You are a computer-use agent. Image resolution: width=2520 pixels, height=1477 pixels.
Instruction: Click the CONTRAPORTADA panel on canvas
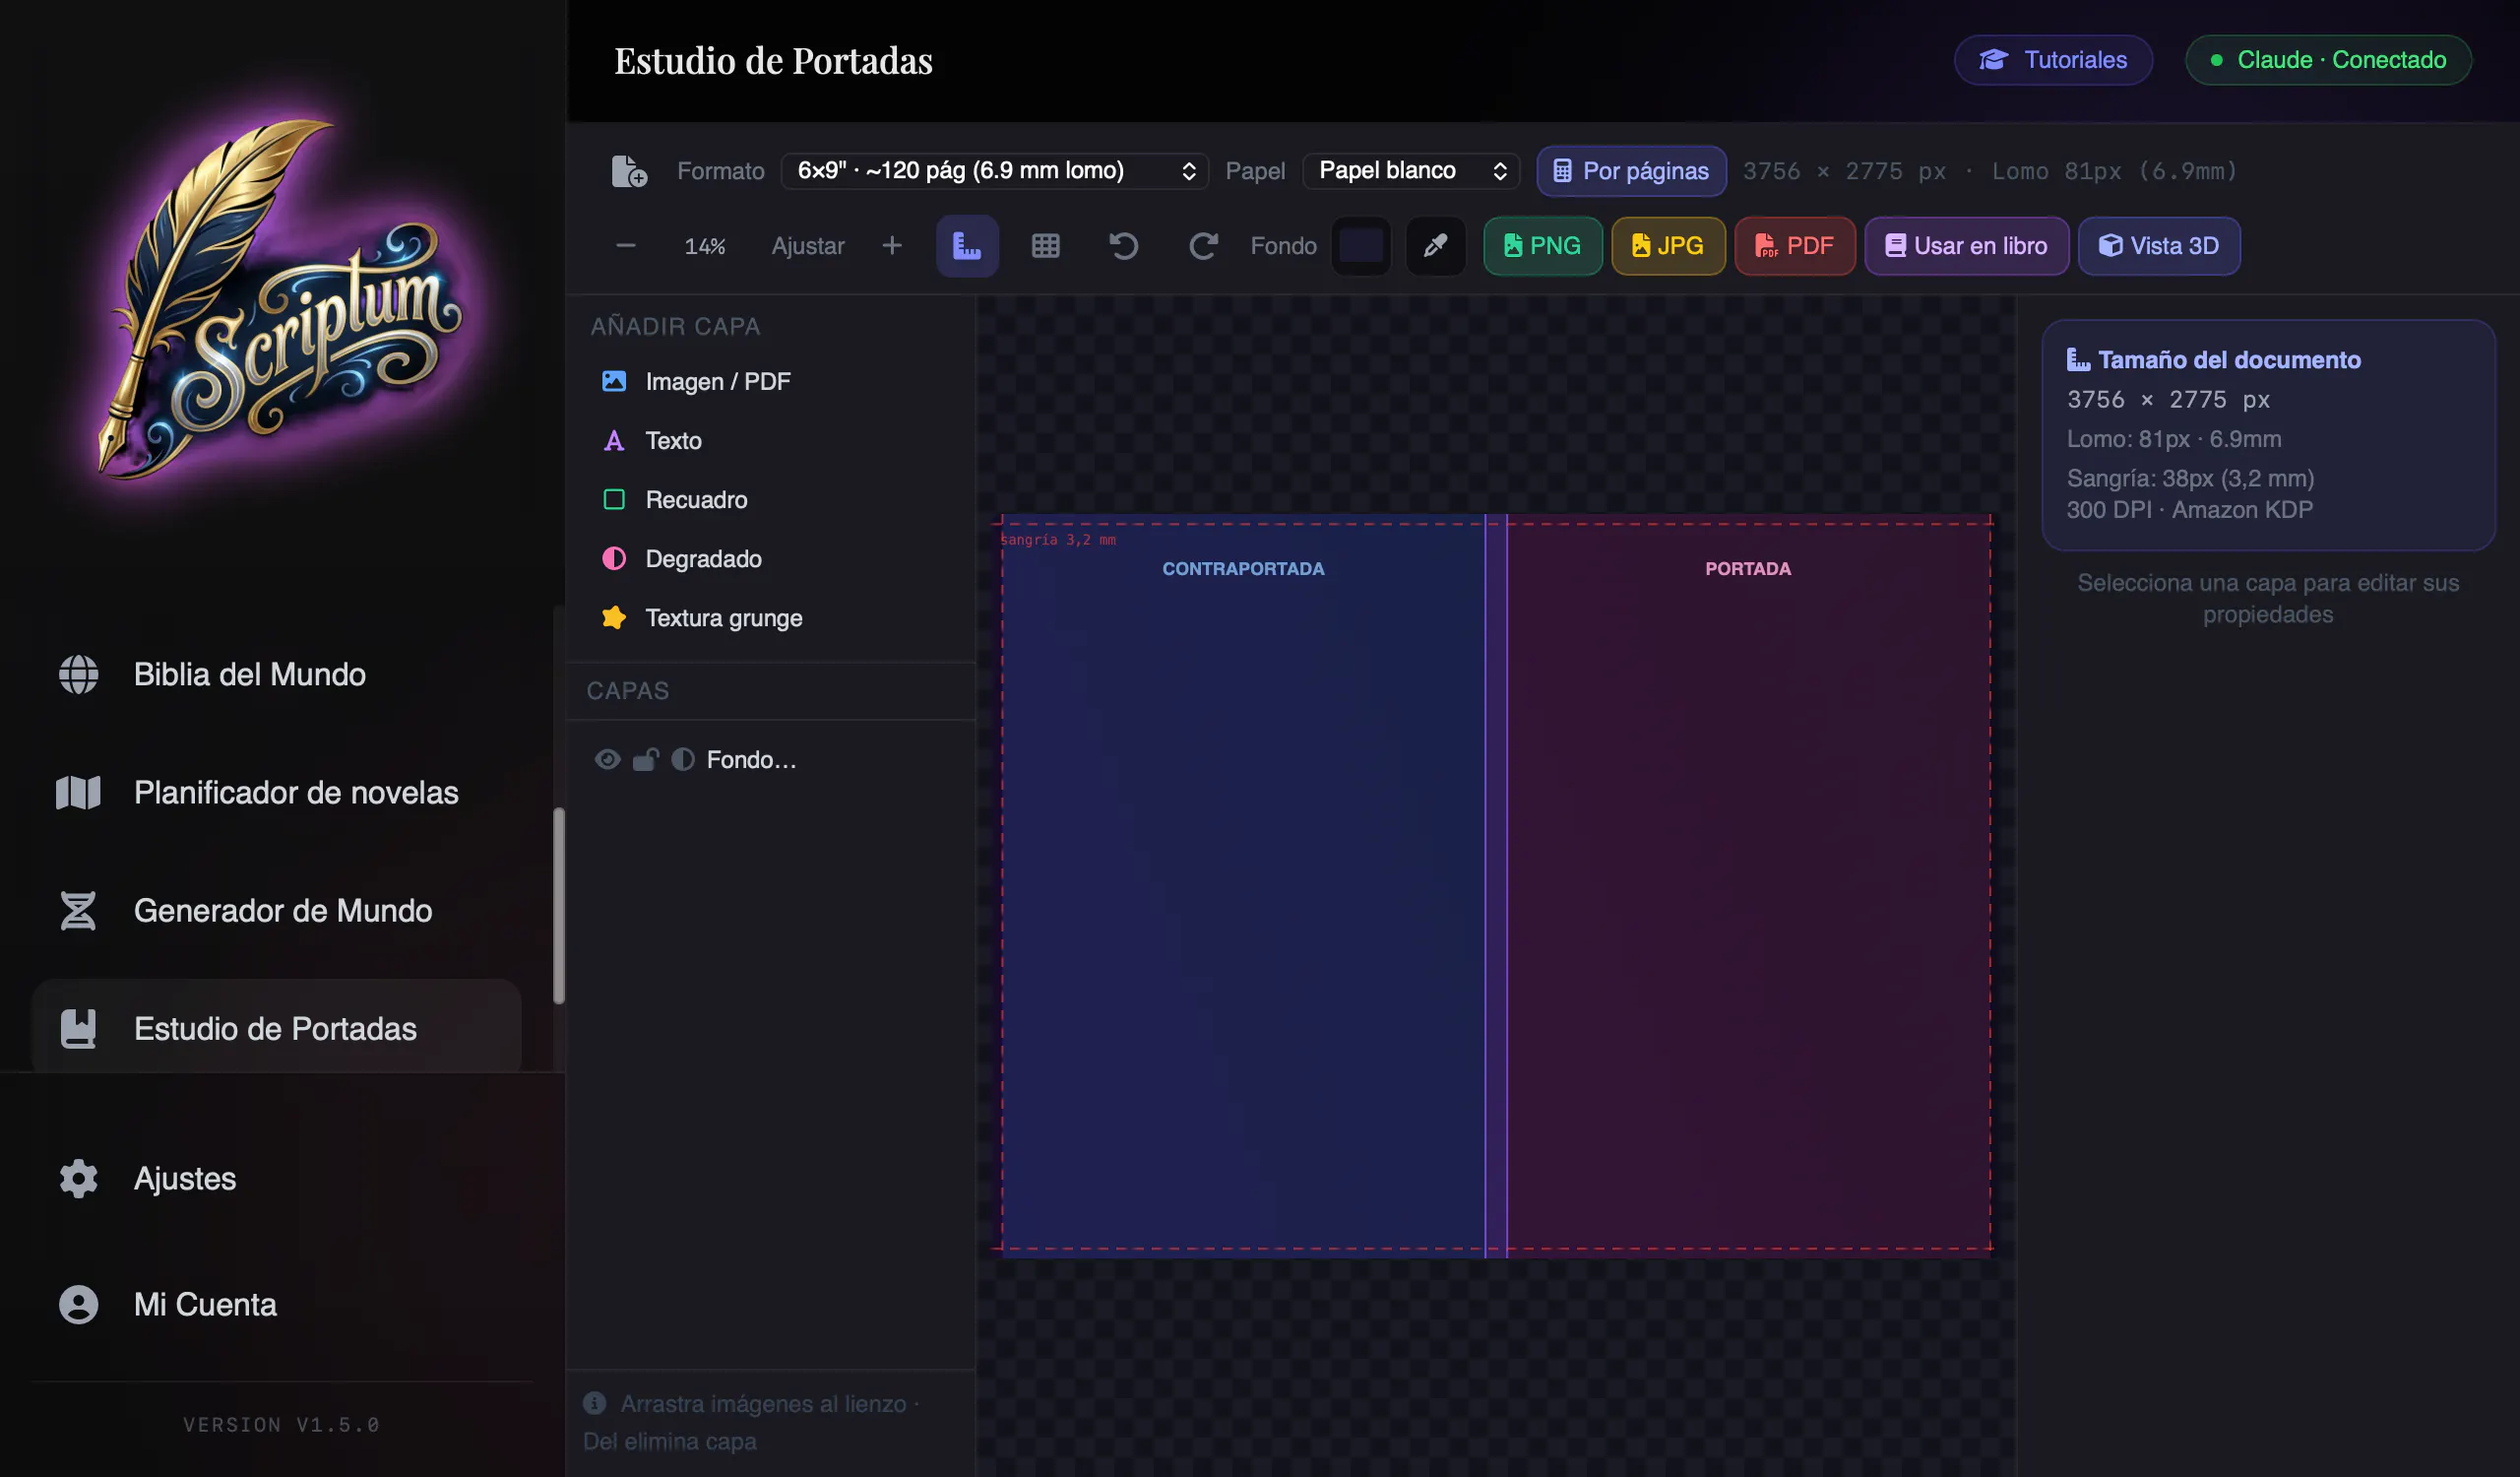tap(1243, 885)
